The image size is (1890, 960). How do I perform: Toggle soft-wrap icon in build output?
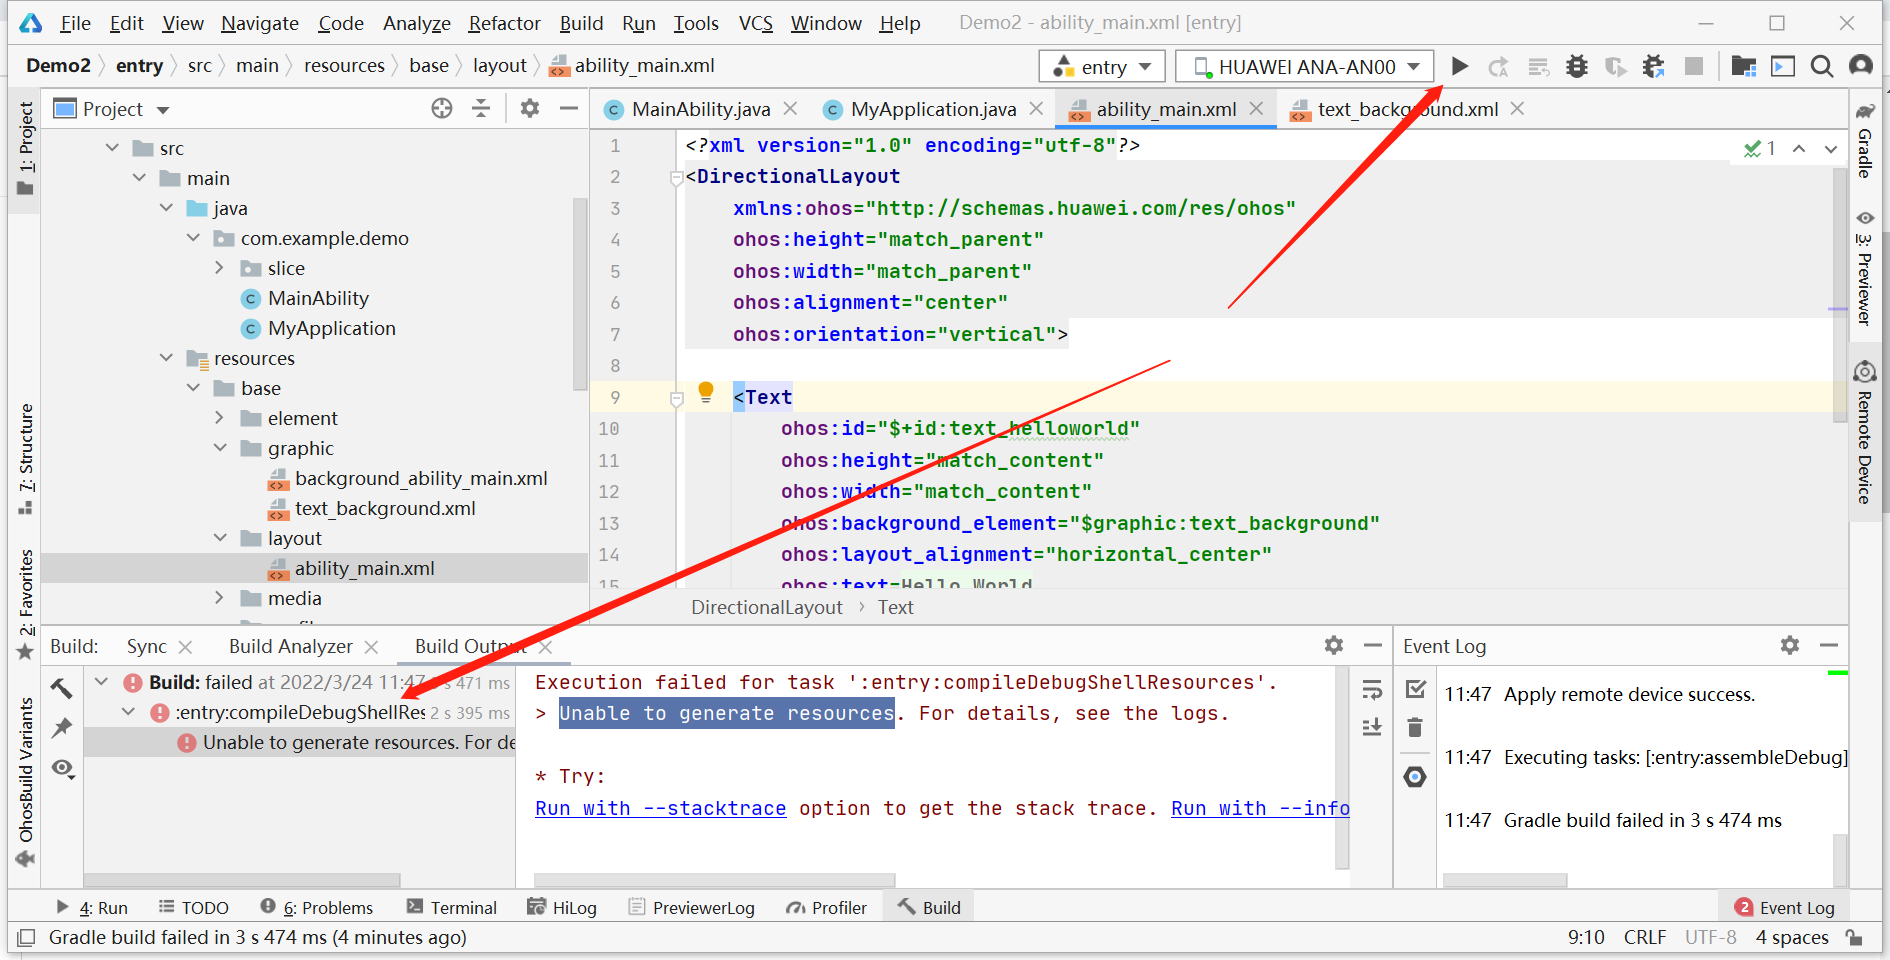[1372, 689]
